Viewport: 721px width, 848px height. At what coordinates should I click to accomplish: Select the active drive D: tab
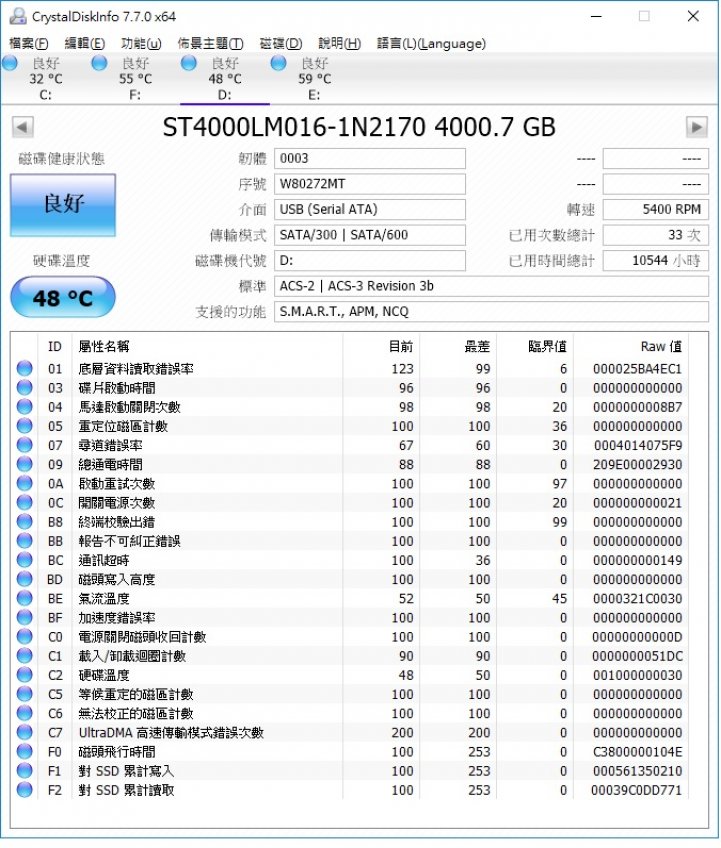click(x=224, y=79)
